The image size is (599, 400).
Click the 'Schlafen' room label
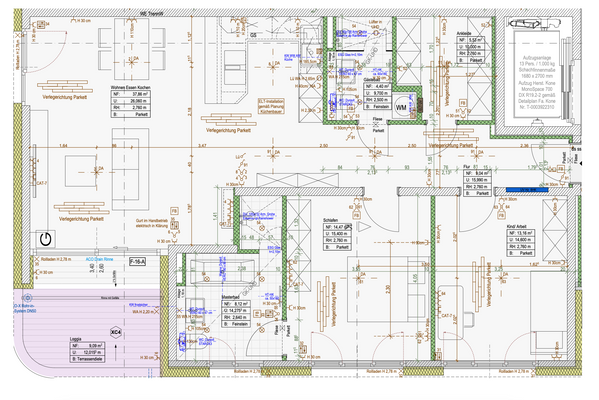click(x=330, y=220)
